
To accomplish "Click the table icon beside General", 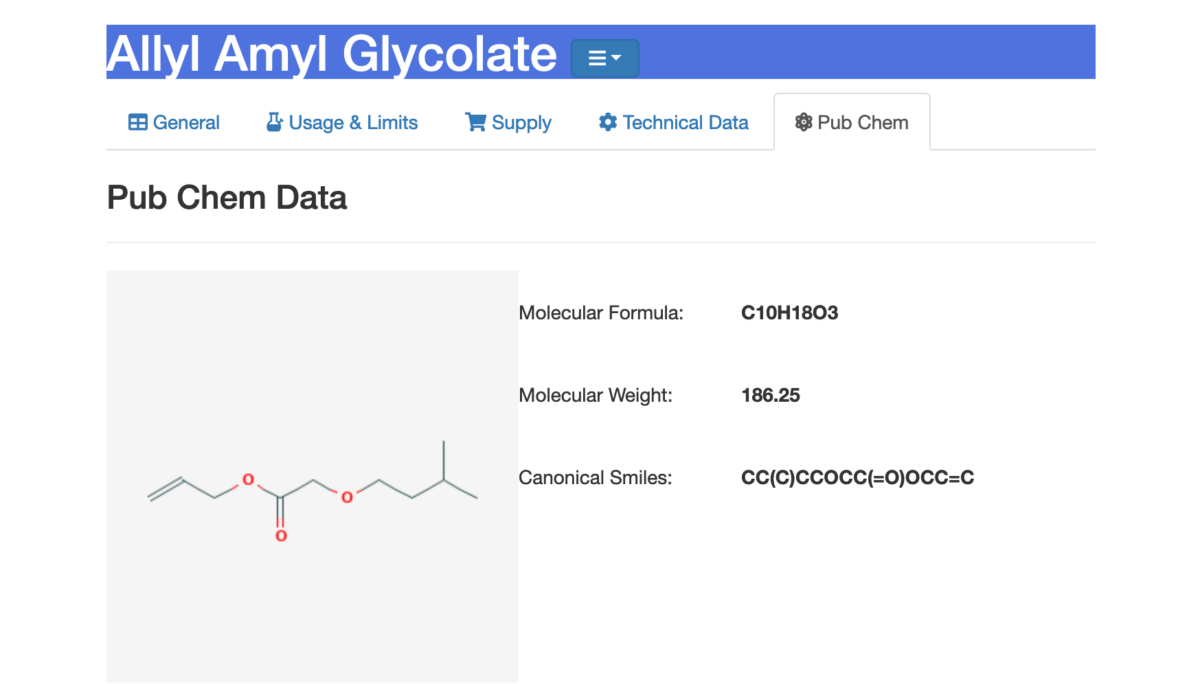I will click(x=138, y=122).
